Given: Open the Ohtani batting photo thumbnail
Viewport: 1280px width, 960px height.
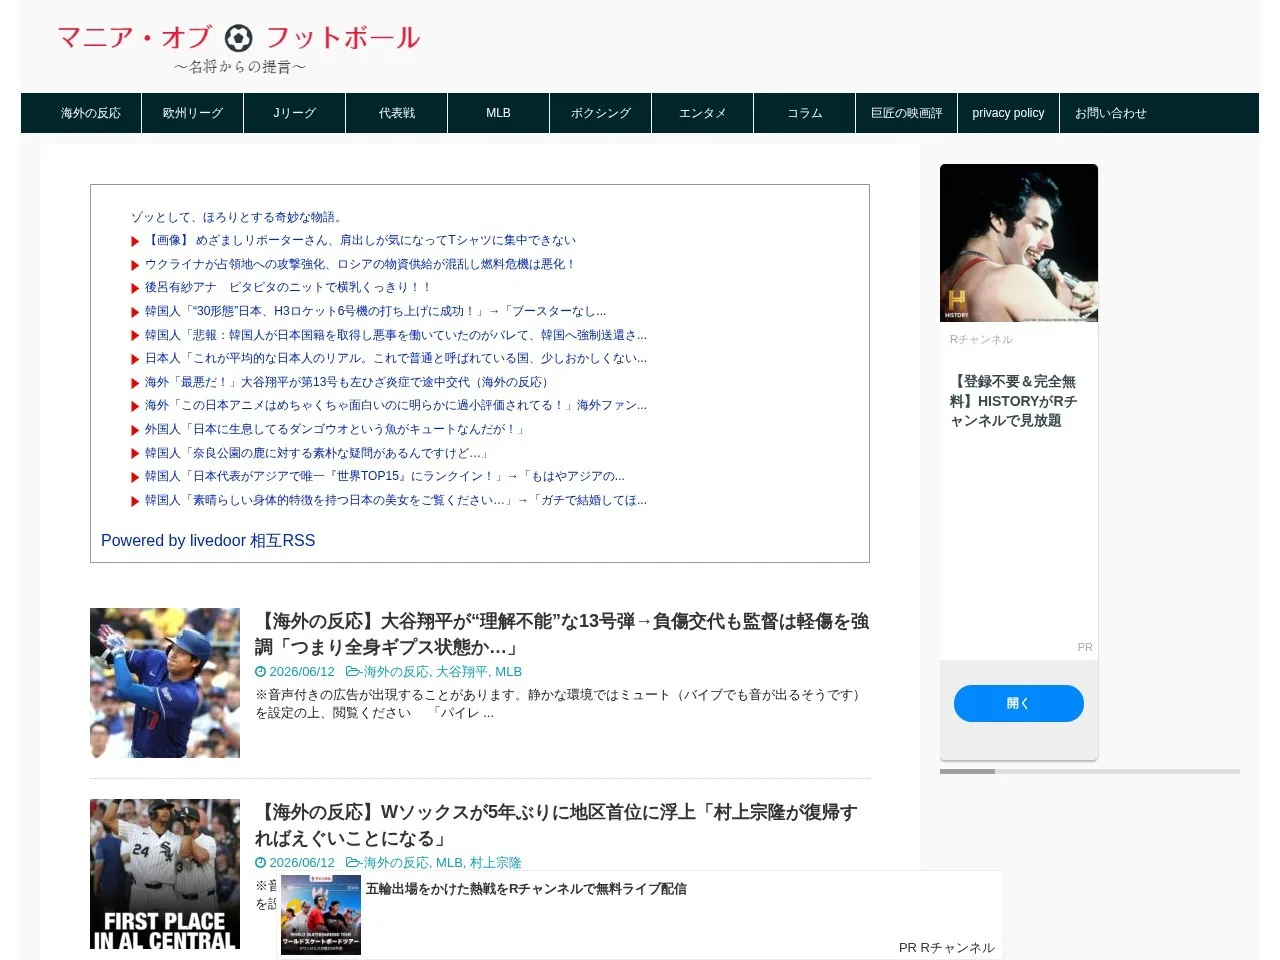Looking at the screenshot, I should [165, 683].
